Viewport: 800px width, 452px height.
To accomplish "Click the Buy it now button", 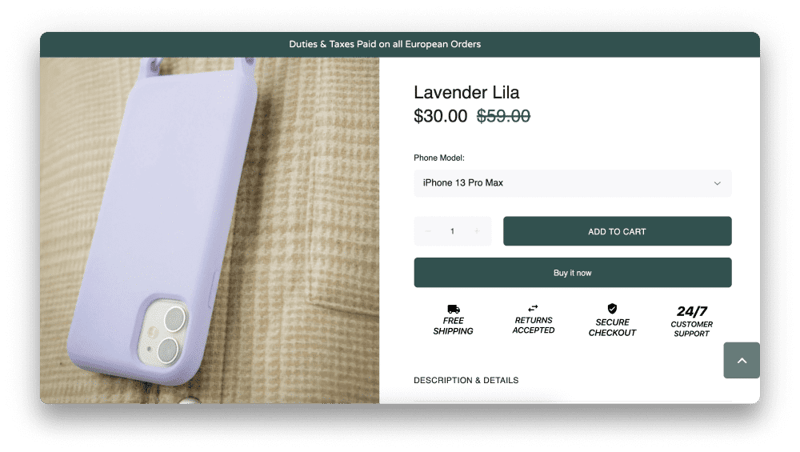I will (x=572, y=272).
